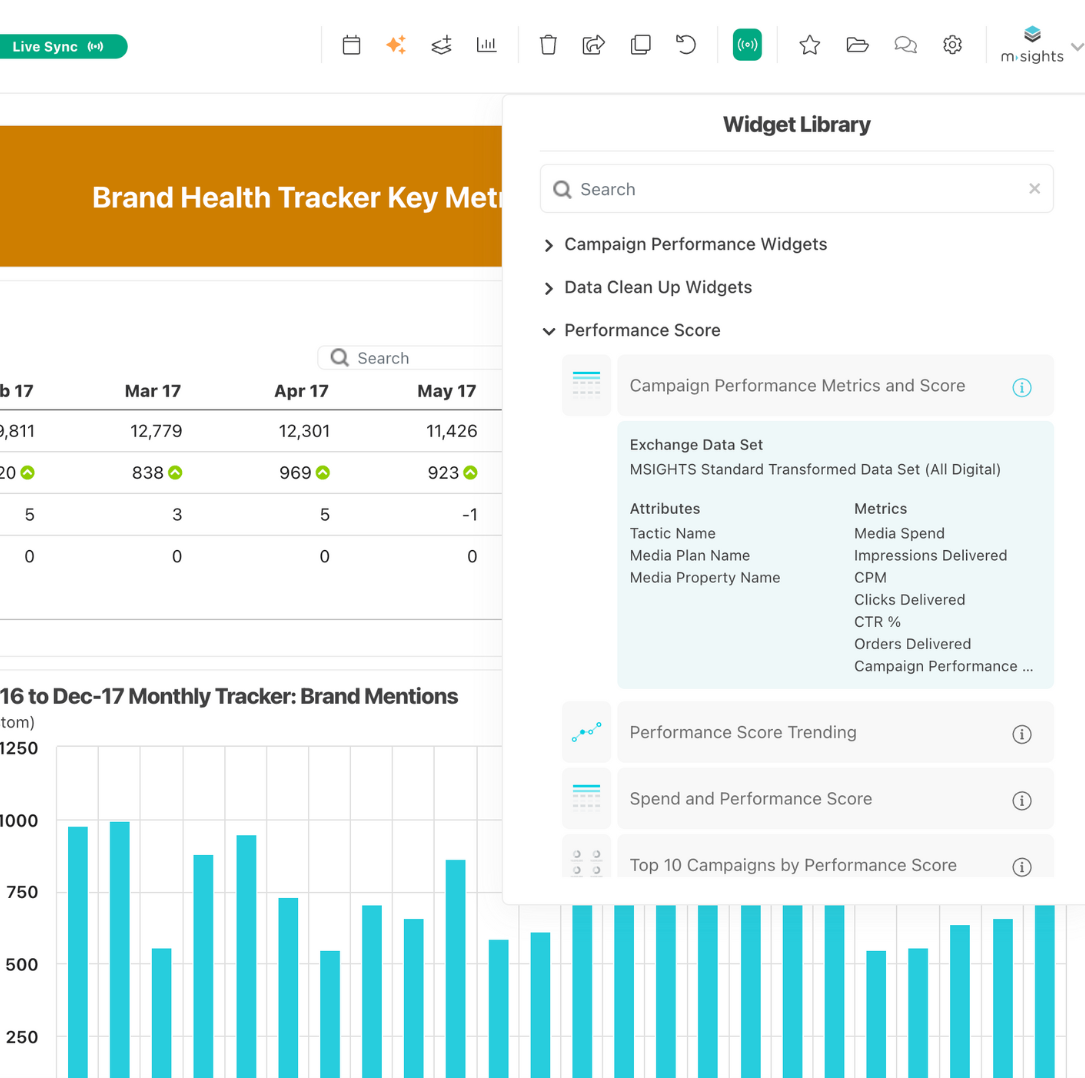Viewport: 1085px width, 1078px height.
Task: Collapse the Performance Score category
Action: coord(549,331)
